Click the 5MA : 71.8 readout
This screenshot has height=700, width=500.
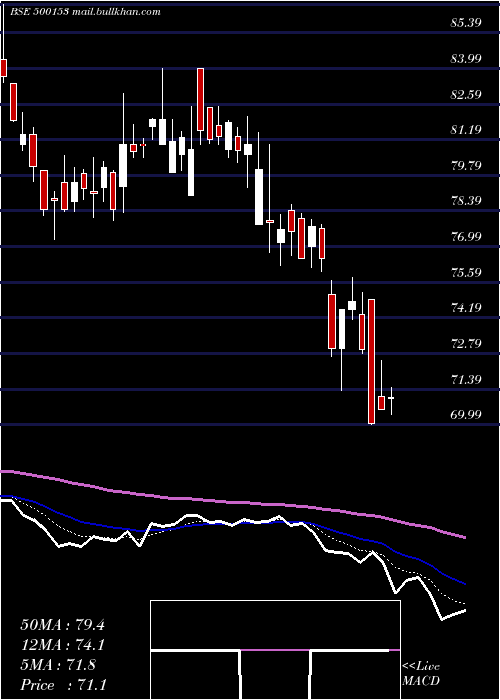pos(58,665)
